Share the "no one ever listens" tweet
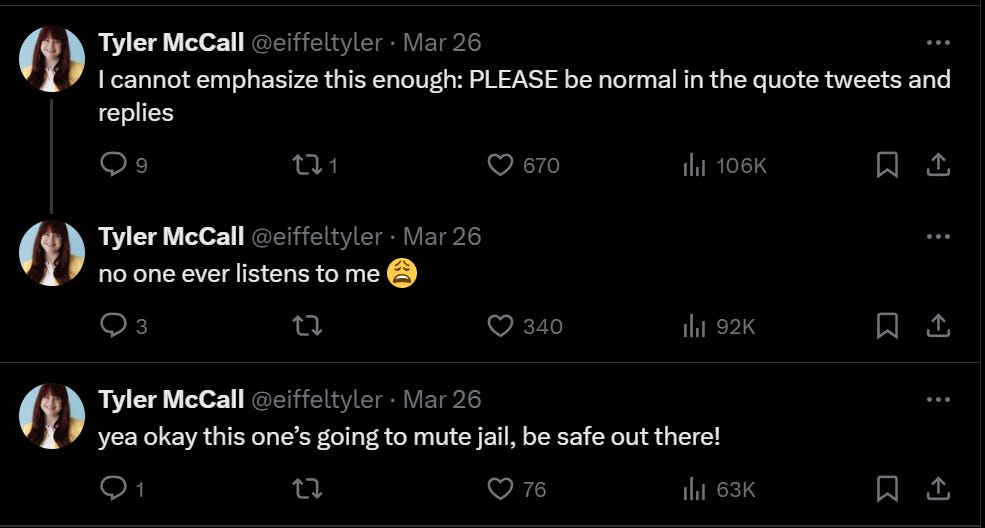Screen dimensions: 985x528 pos(938,326)
